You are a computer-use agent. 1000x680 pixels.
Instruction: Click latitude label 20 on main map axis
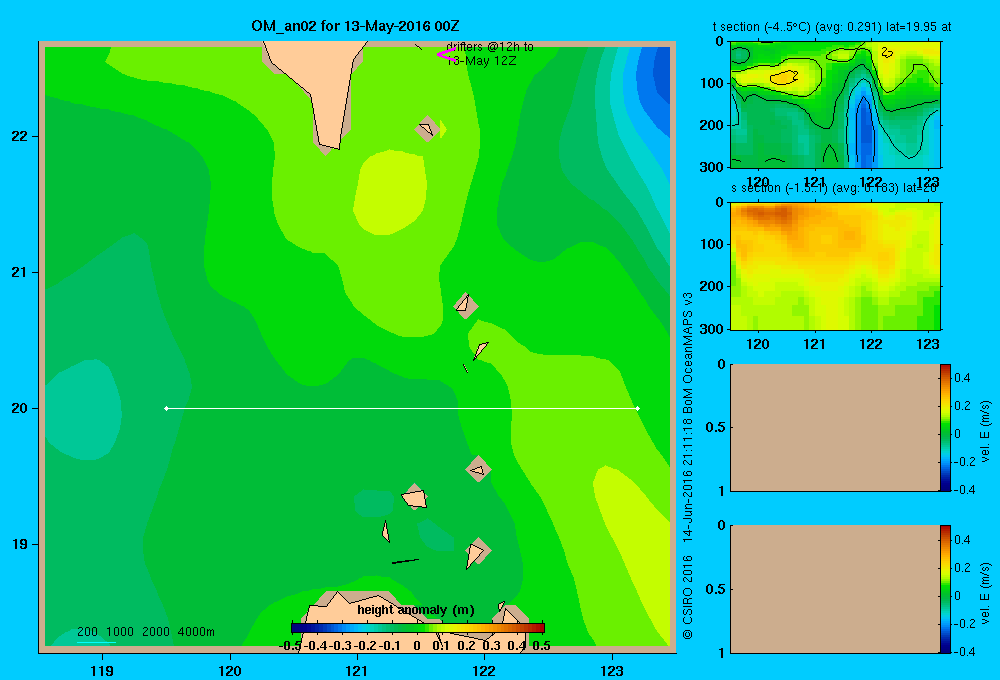(x=19, y=408)
